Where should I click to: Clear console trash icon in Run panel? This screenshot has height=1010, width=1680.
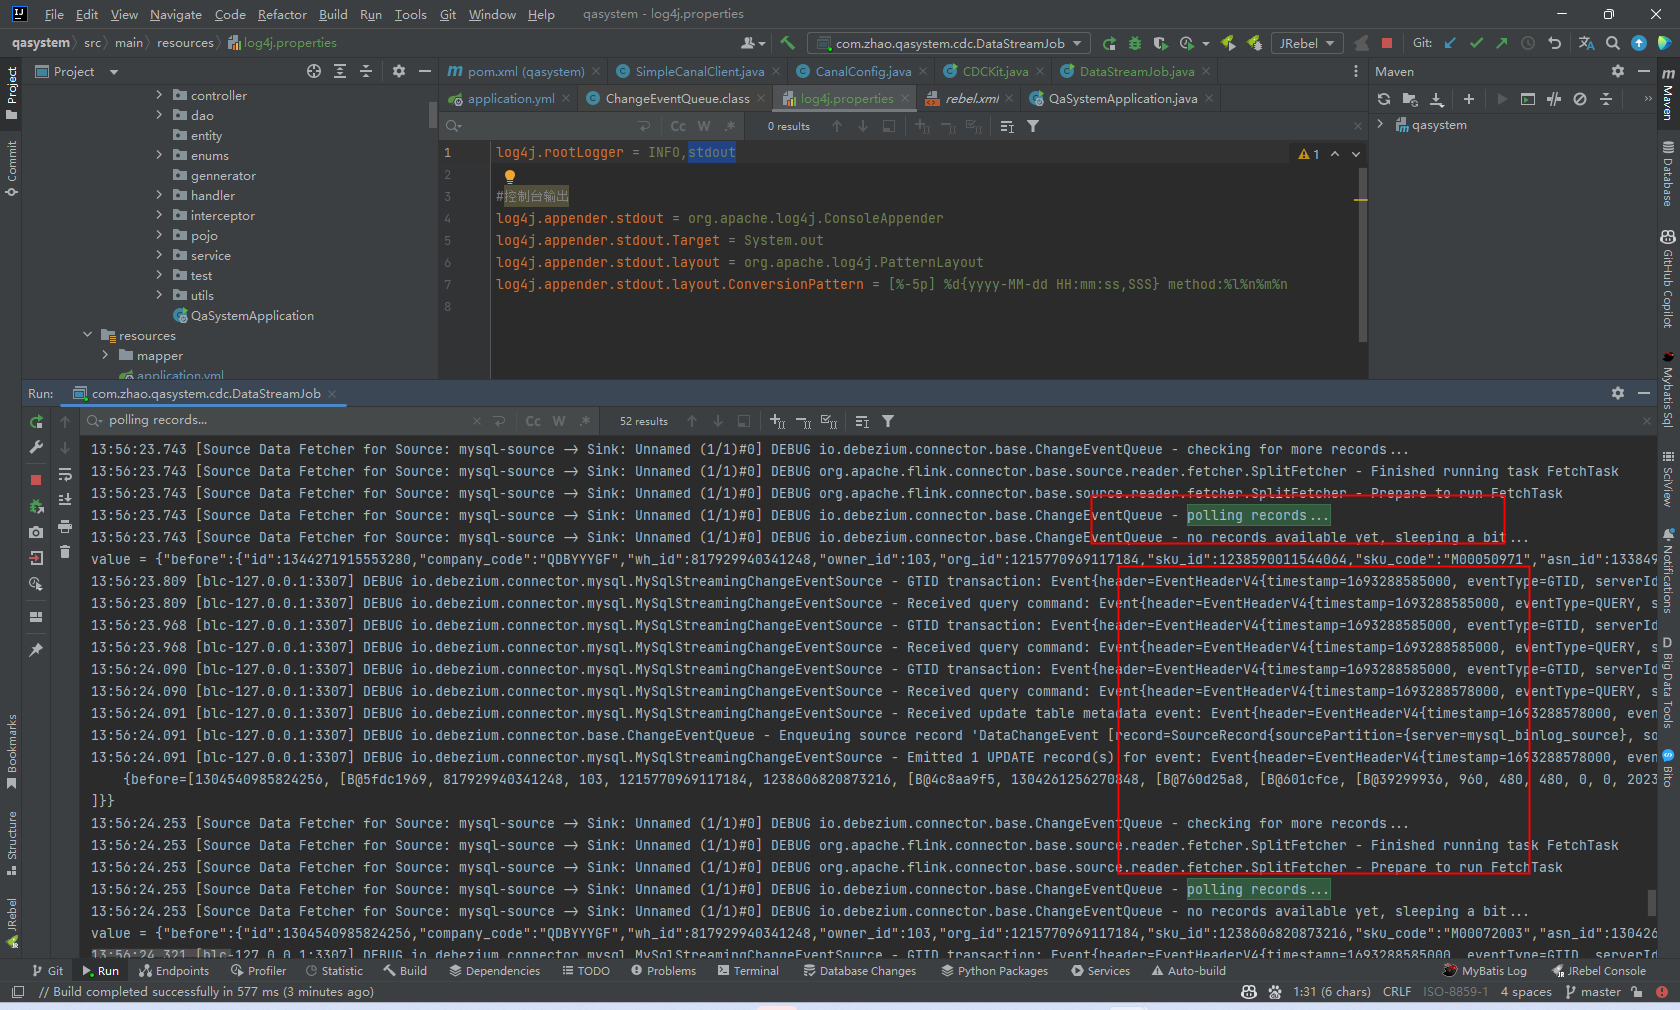click(65, 552)
